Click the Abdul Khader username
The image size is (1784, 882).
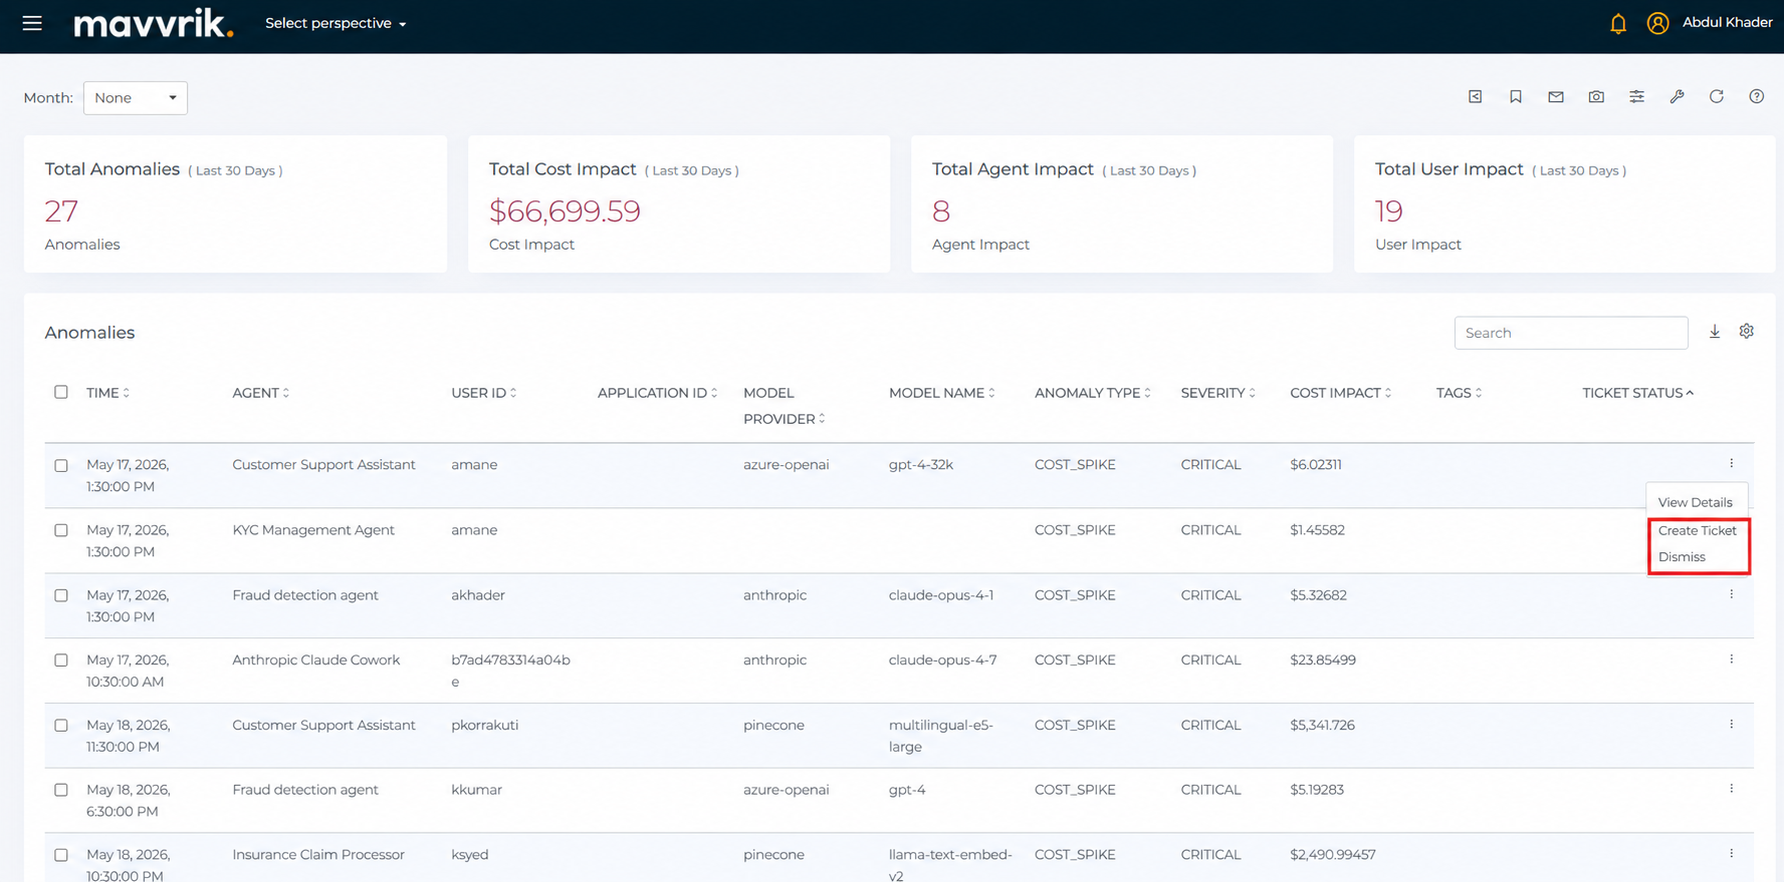pyautogui.click(x=1727, y=23)
